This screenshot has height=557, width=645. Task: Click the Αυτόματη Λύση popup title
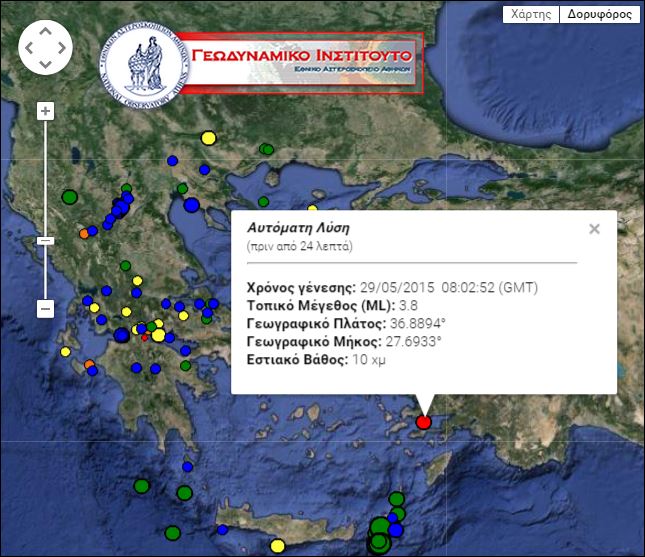click(298, 227)
